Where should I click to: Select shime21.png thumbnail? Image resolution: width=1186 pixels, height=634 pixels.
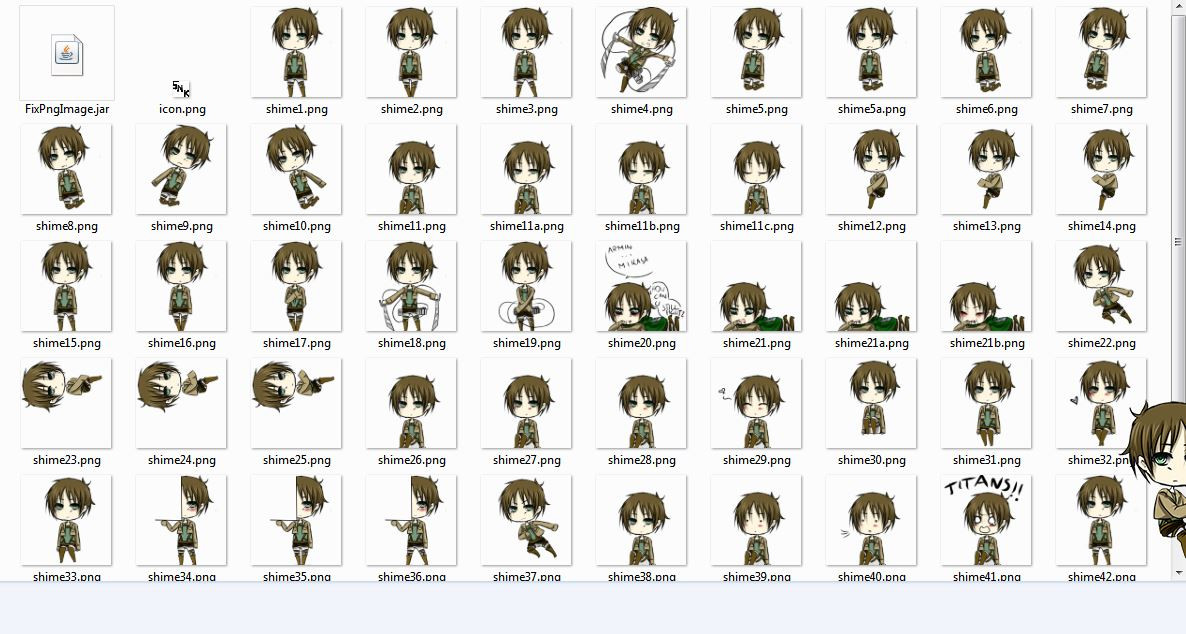(x=756, y=287)
